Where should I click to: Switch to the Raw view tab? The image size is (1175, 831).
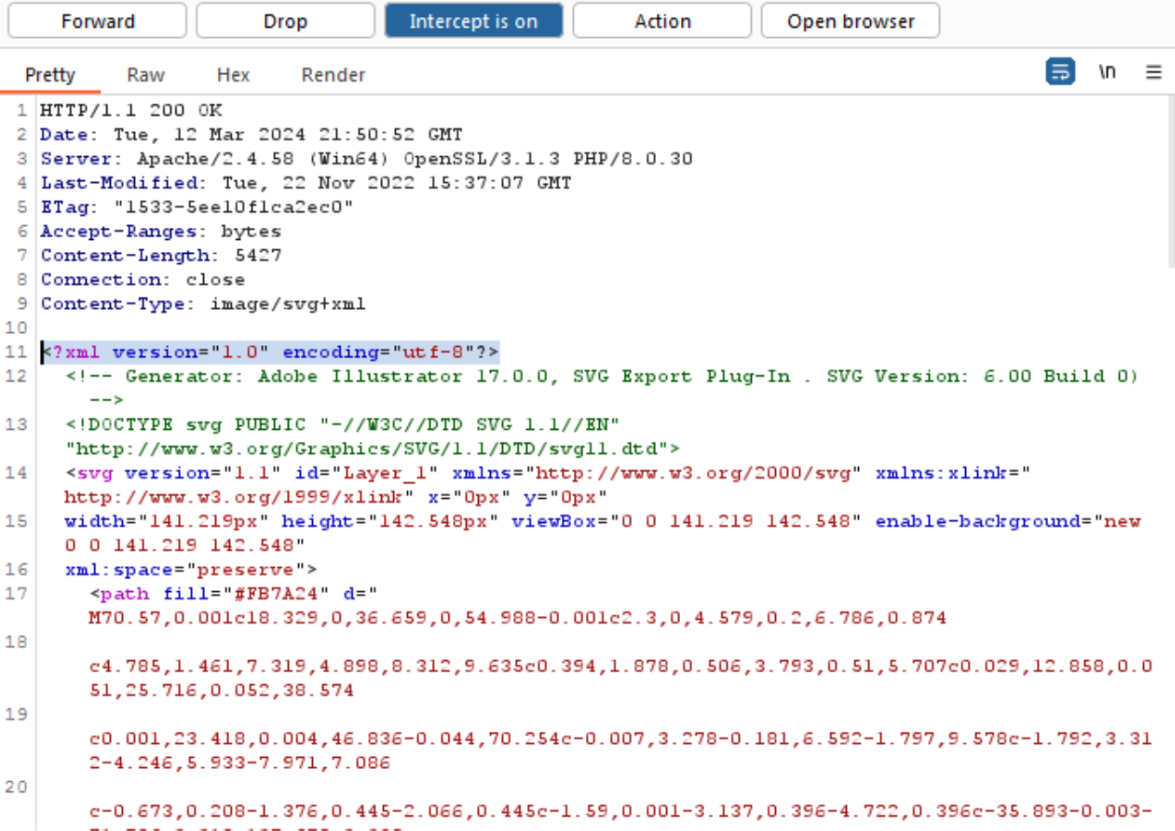point(146,75)
